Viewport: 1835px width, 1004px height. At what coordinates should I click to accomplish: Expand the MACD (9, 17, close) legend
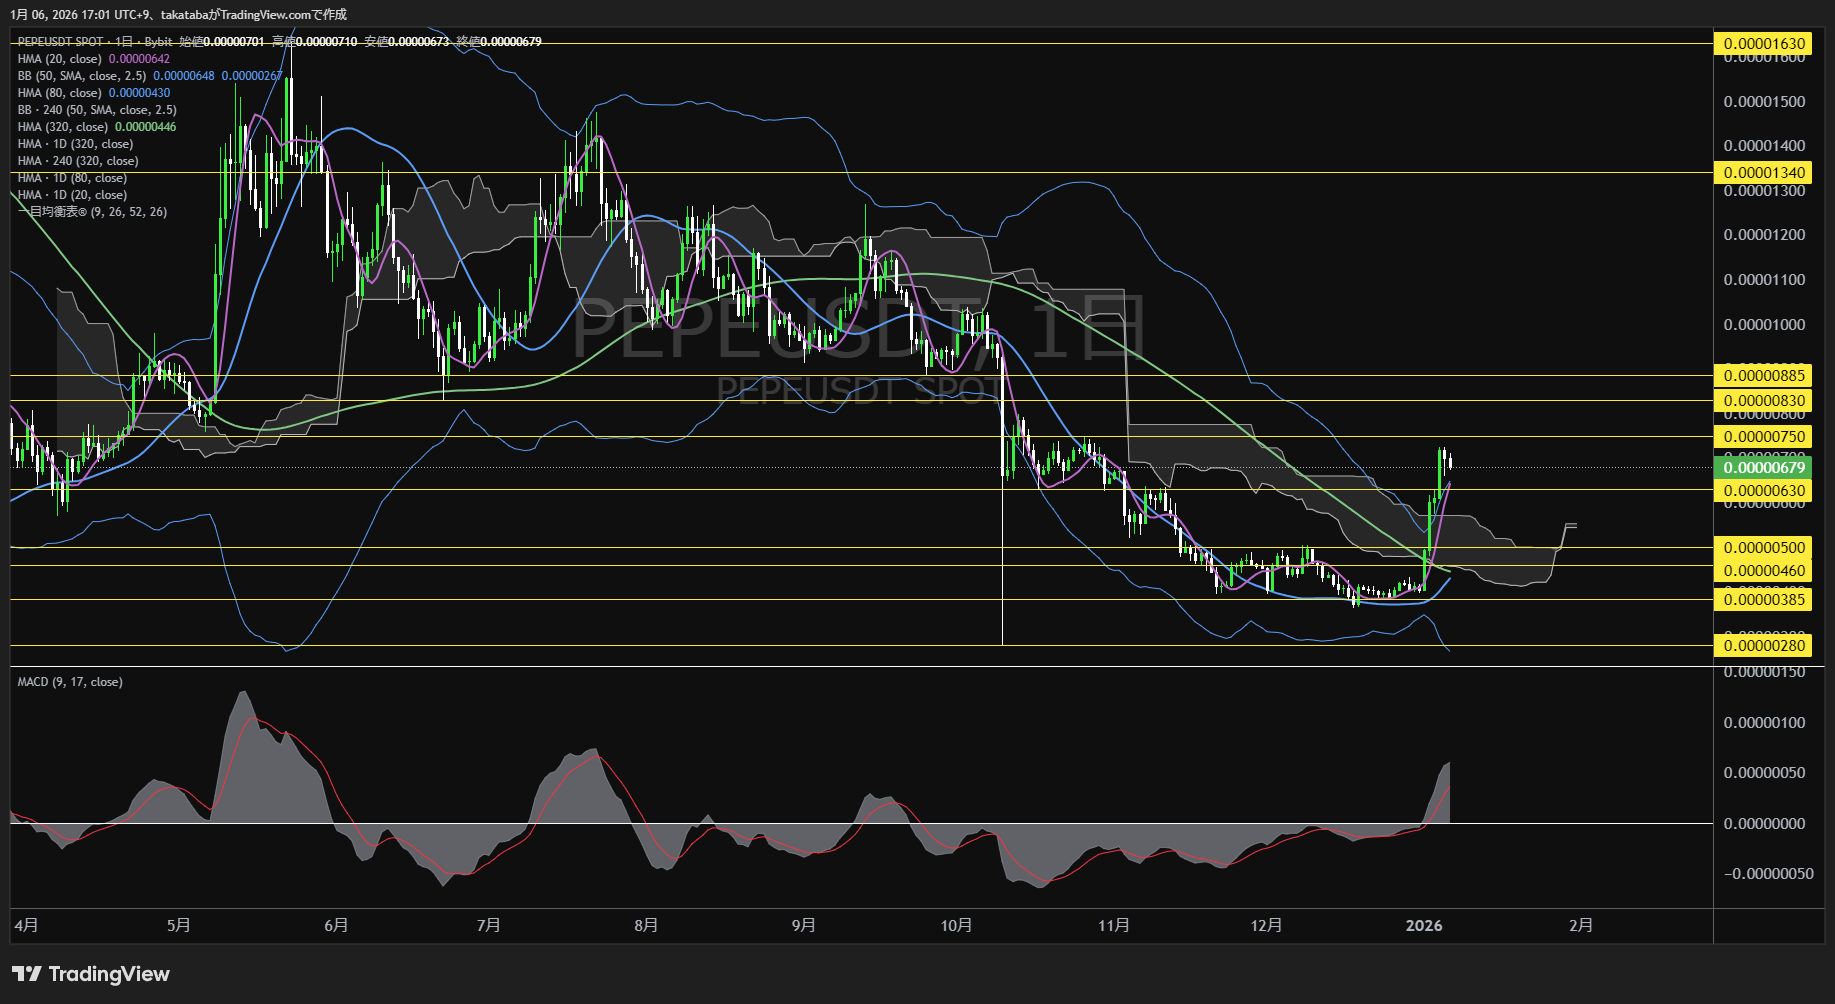pyautogui.click(x=70, y=682)
